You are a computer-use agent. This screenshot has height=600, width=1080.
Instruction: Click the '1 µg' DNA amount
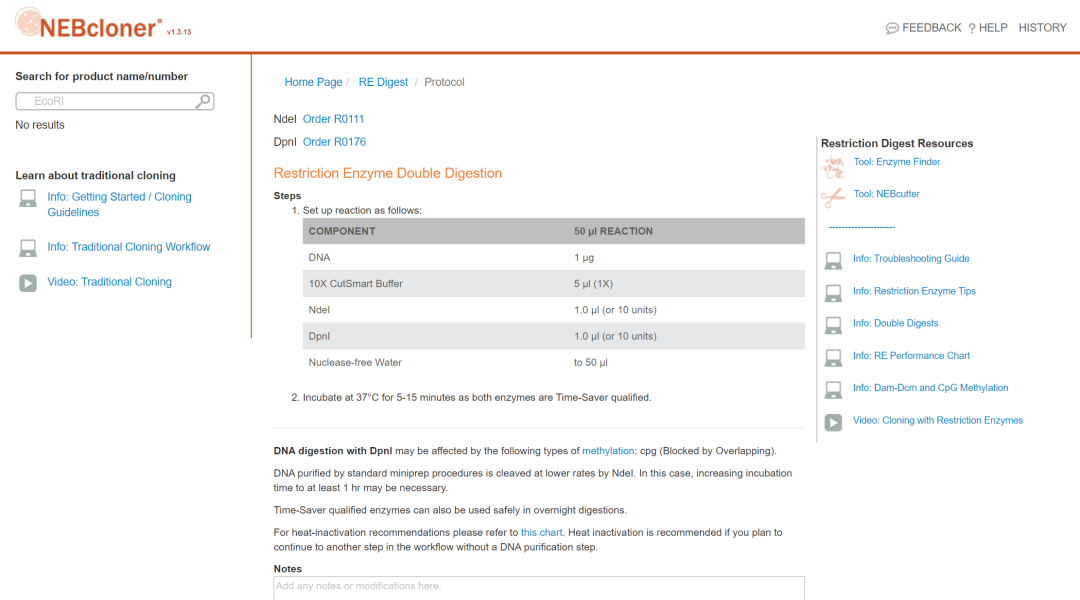click(583, 258)
